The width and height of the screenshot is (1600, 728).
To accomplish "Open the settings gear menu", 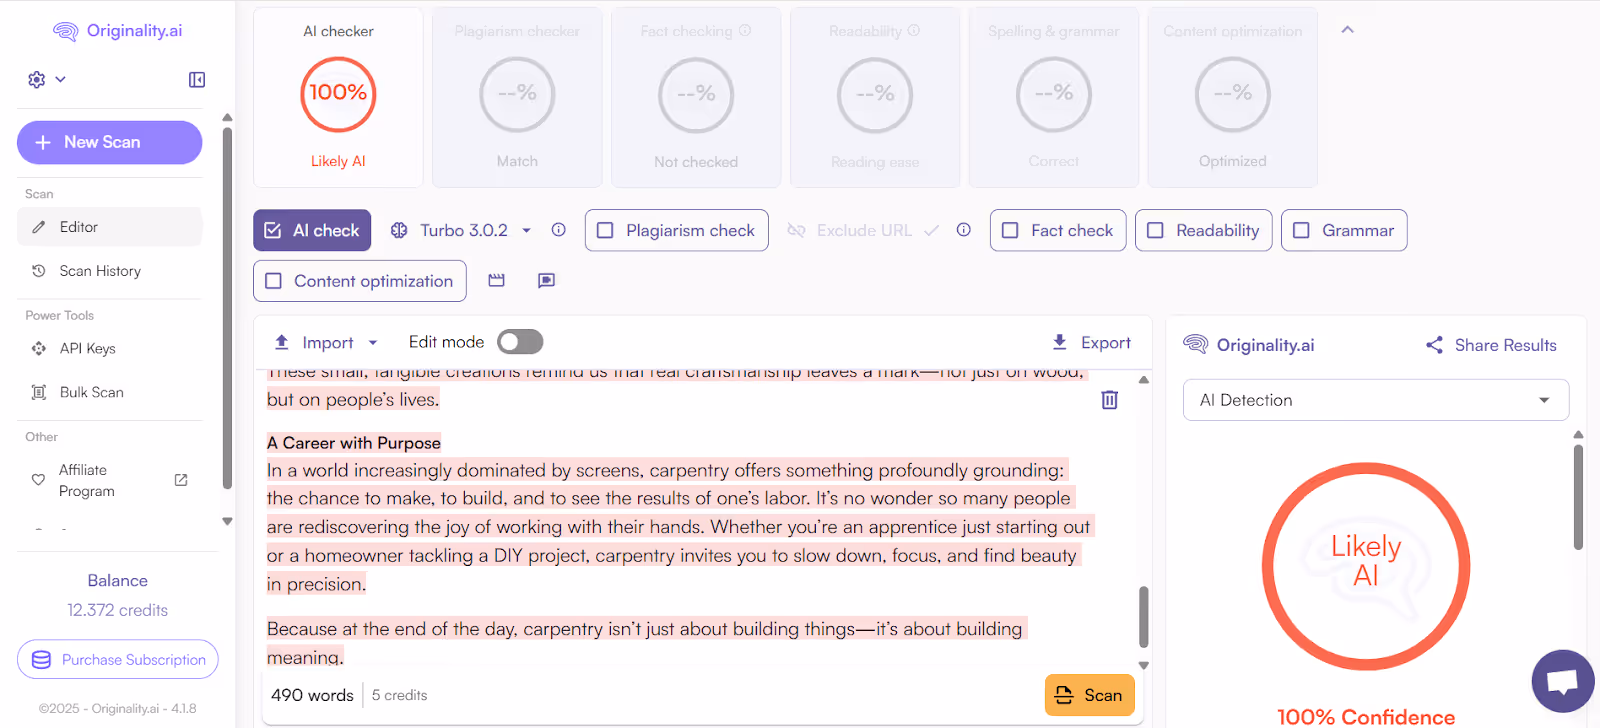I will click(47, 79).
